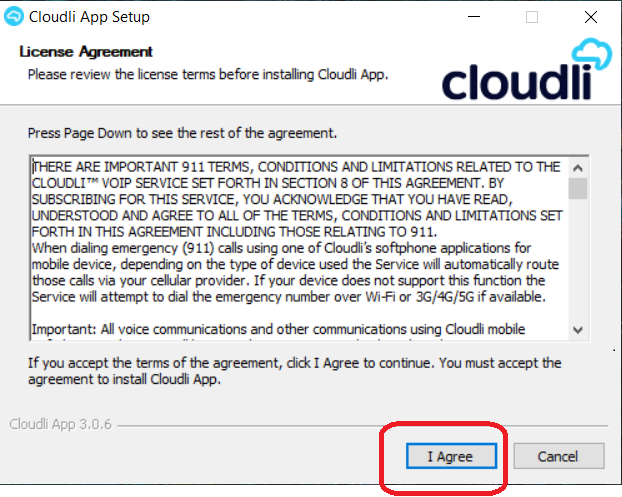
Task: Click the 'Please review the license terms' subtitle
Action: [208, 75]
